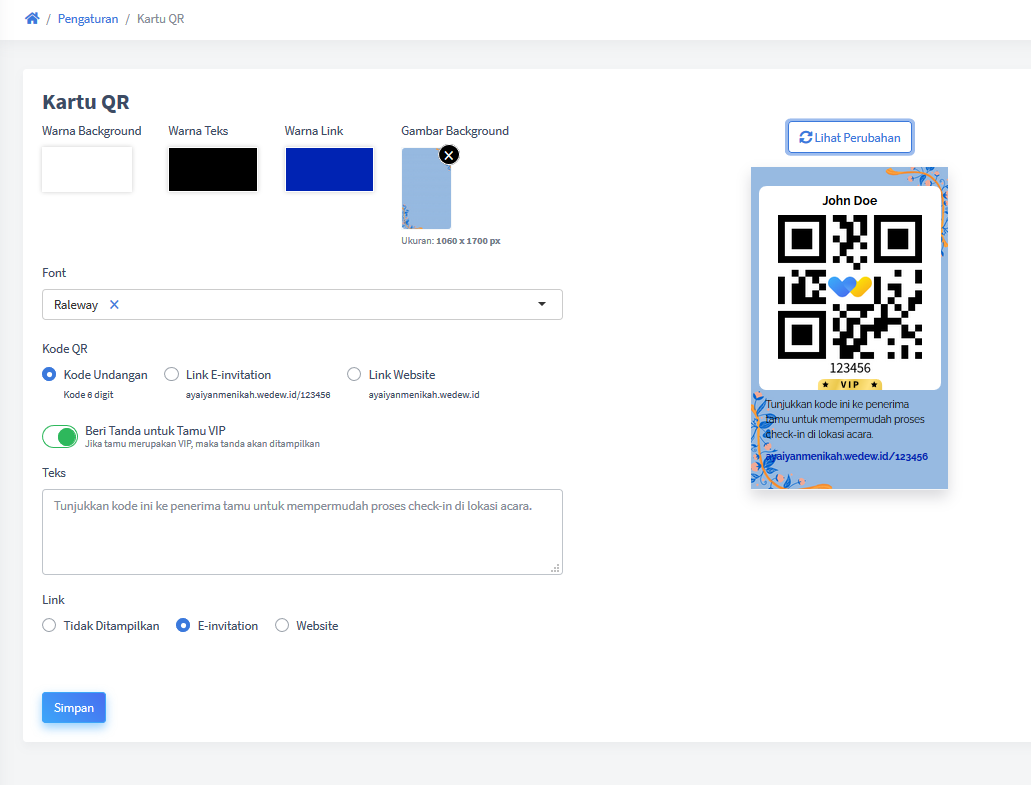The width and height of the screenshot is (1031, 785).
Task: Clear the Raleway font selection
Action: coord(114,304)
